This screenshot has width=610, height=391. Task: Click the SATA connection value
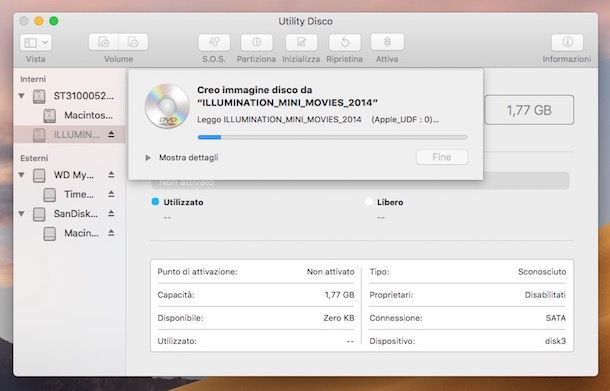pos(556,318)
